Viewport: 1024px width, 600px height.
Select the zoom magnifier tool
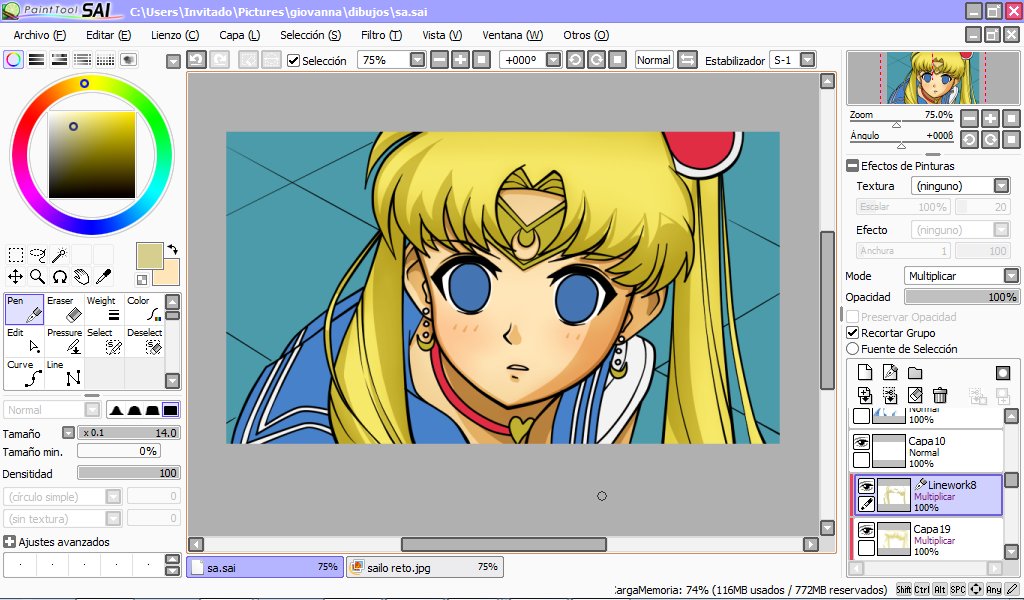38,277
